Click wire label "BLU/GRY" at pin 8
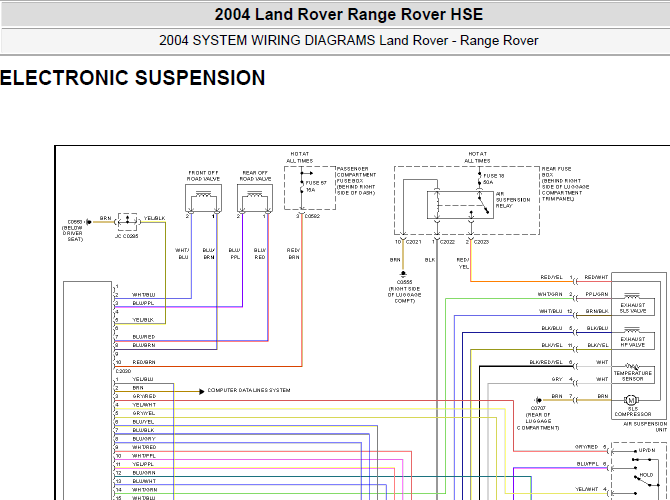 click(x=144, y=439)
